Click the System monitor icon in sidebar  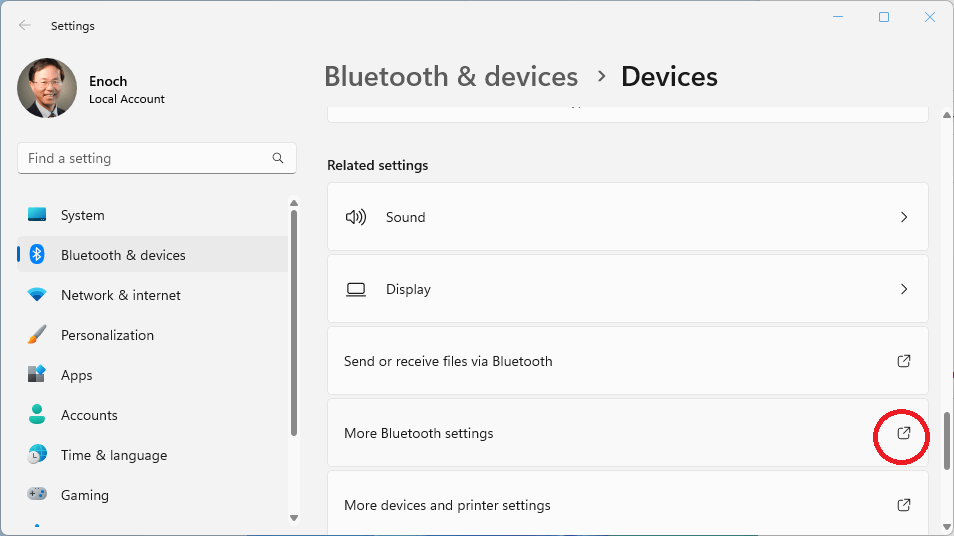coord(37,215)
